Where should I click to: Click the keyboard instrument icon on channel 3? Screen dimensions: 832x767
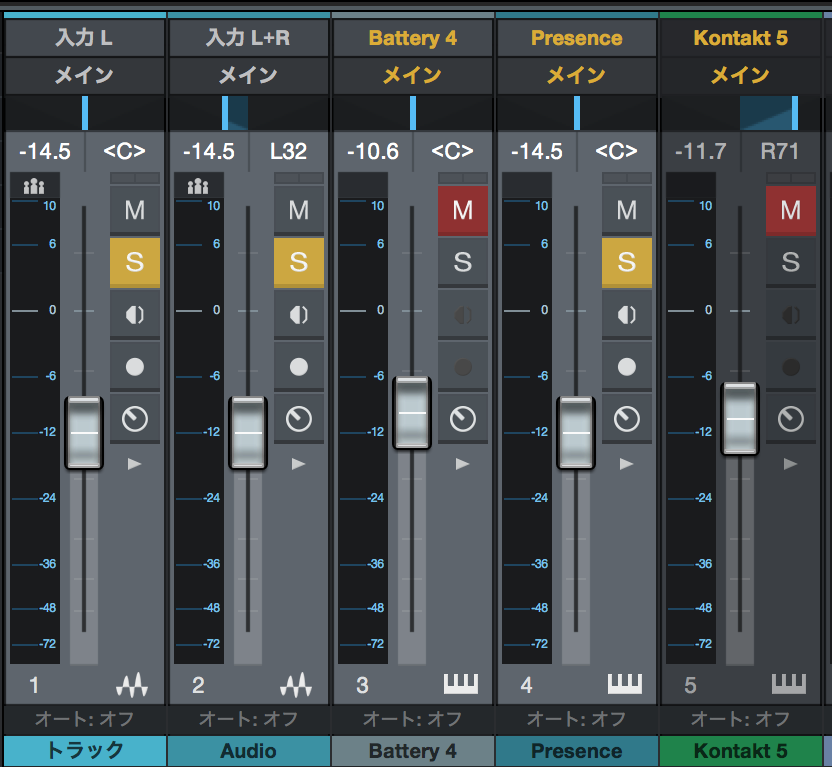tap(461, 684)
